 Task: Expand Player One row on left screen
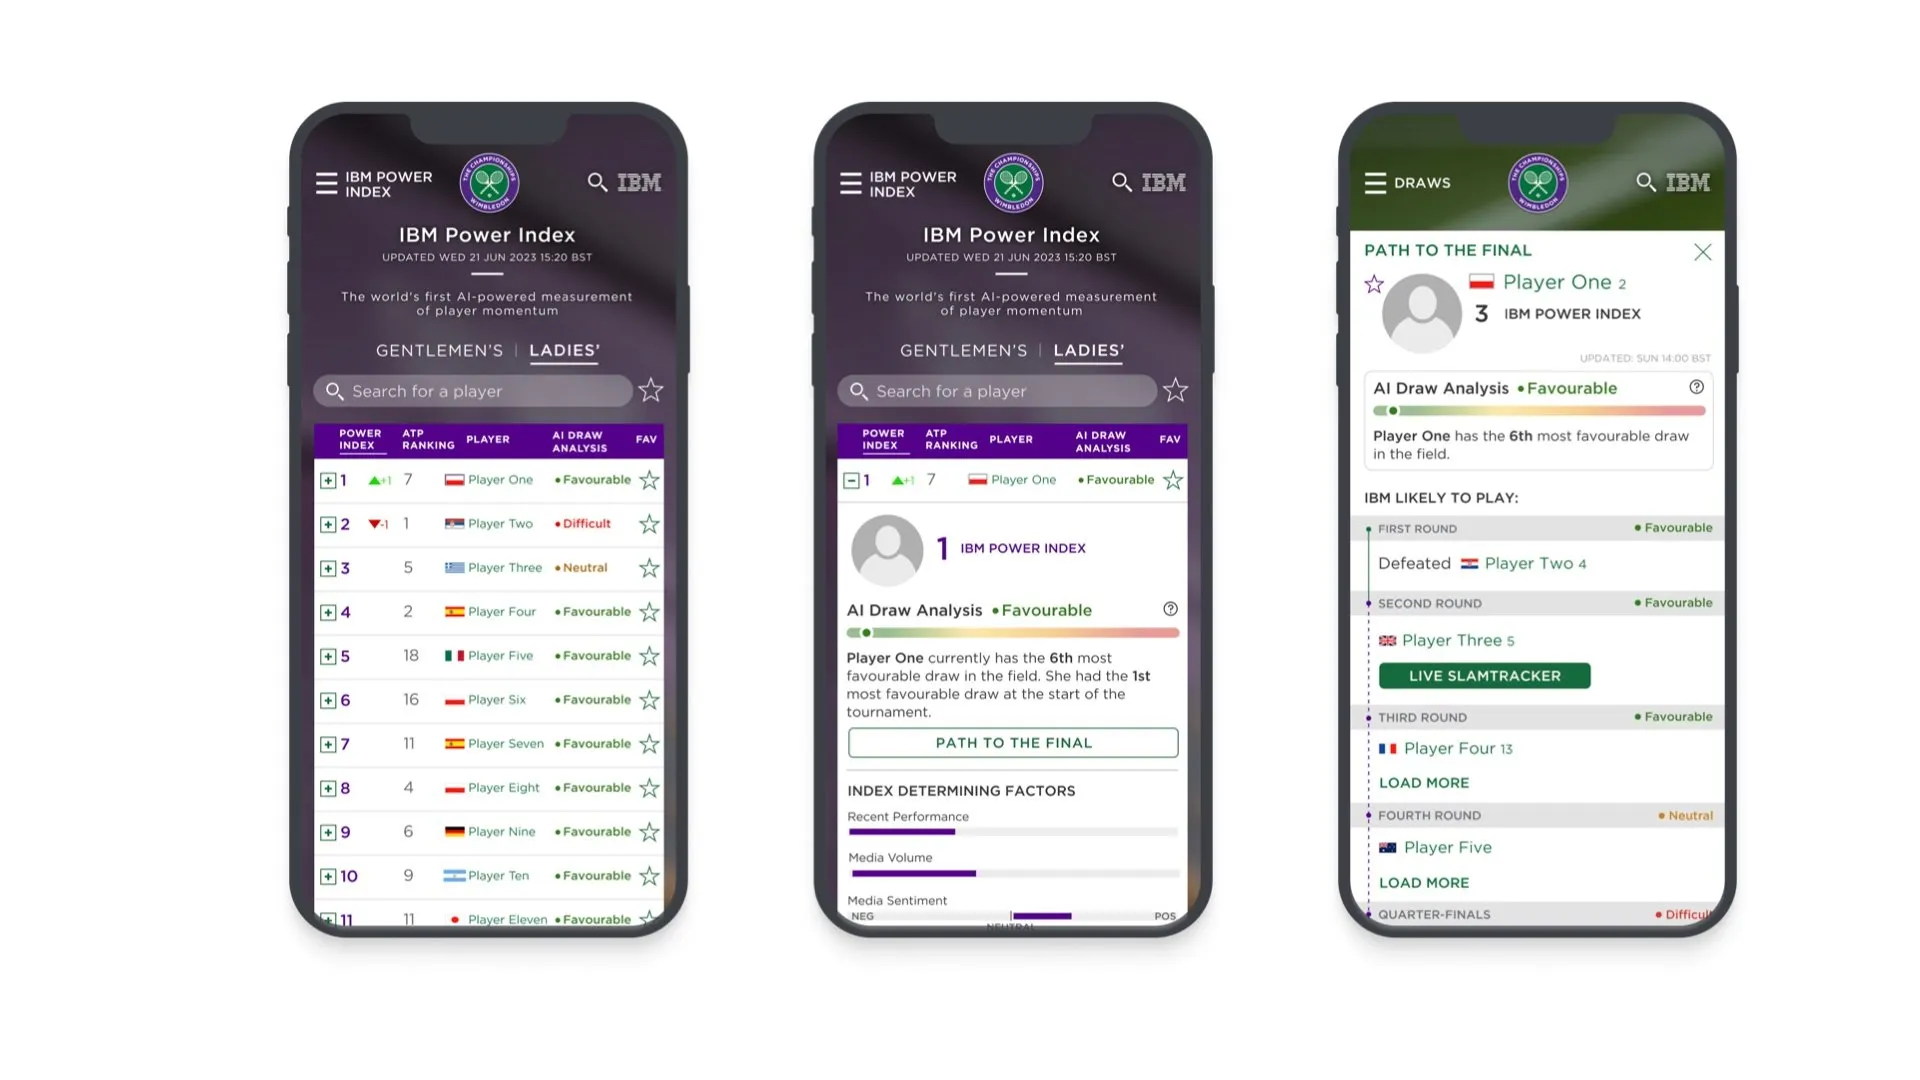pyautogui.click(x=327, y=479)
